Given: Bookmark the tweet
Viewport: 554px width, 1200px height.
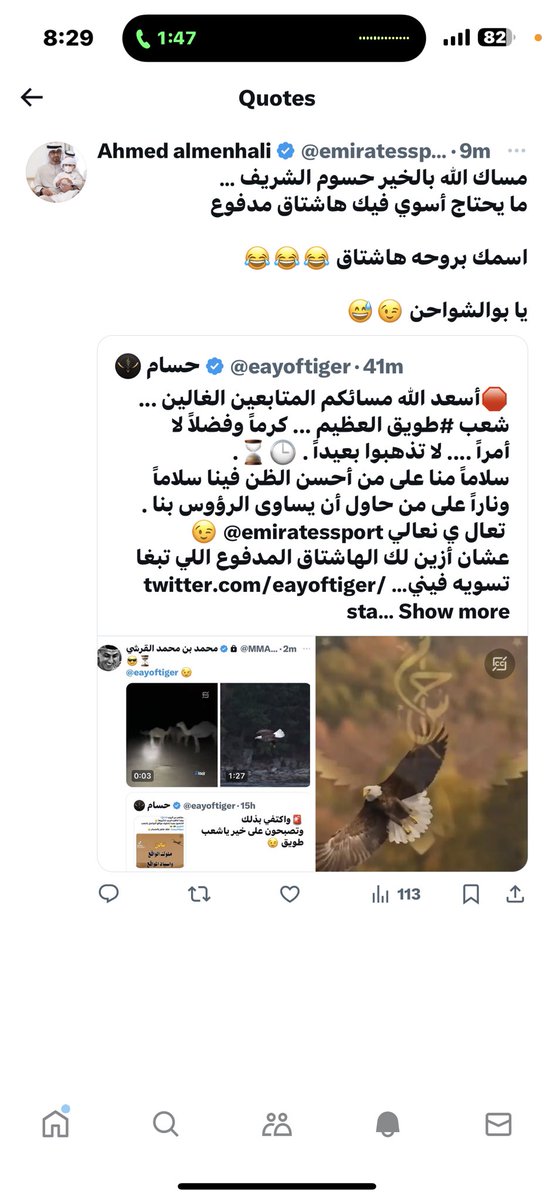Looking at the screenshot, I should click(x=469, y=895).
